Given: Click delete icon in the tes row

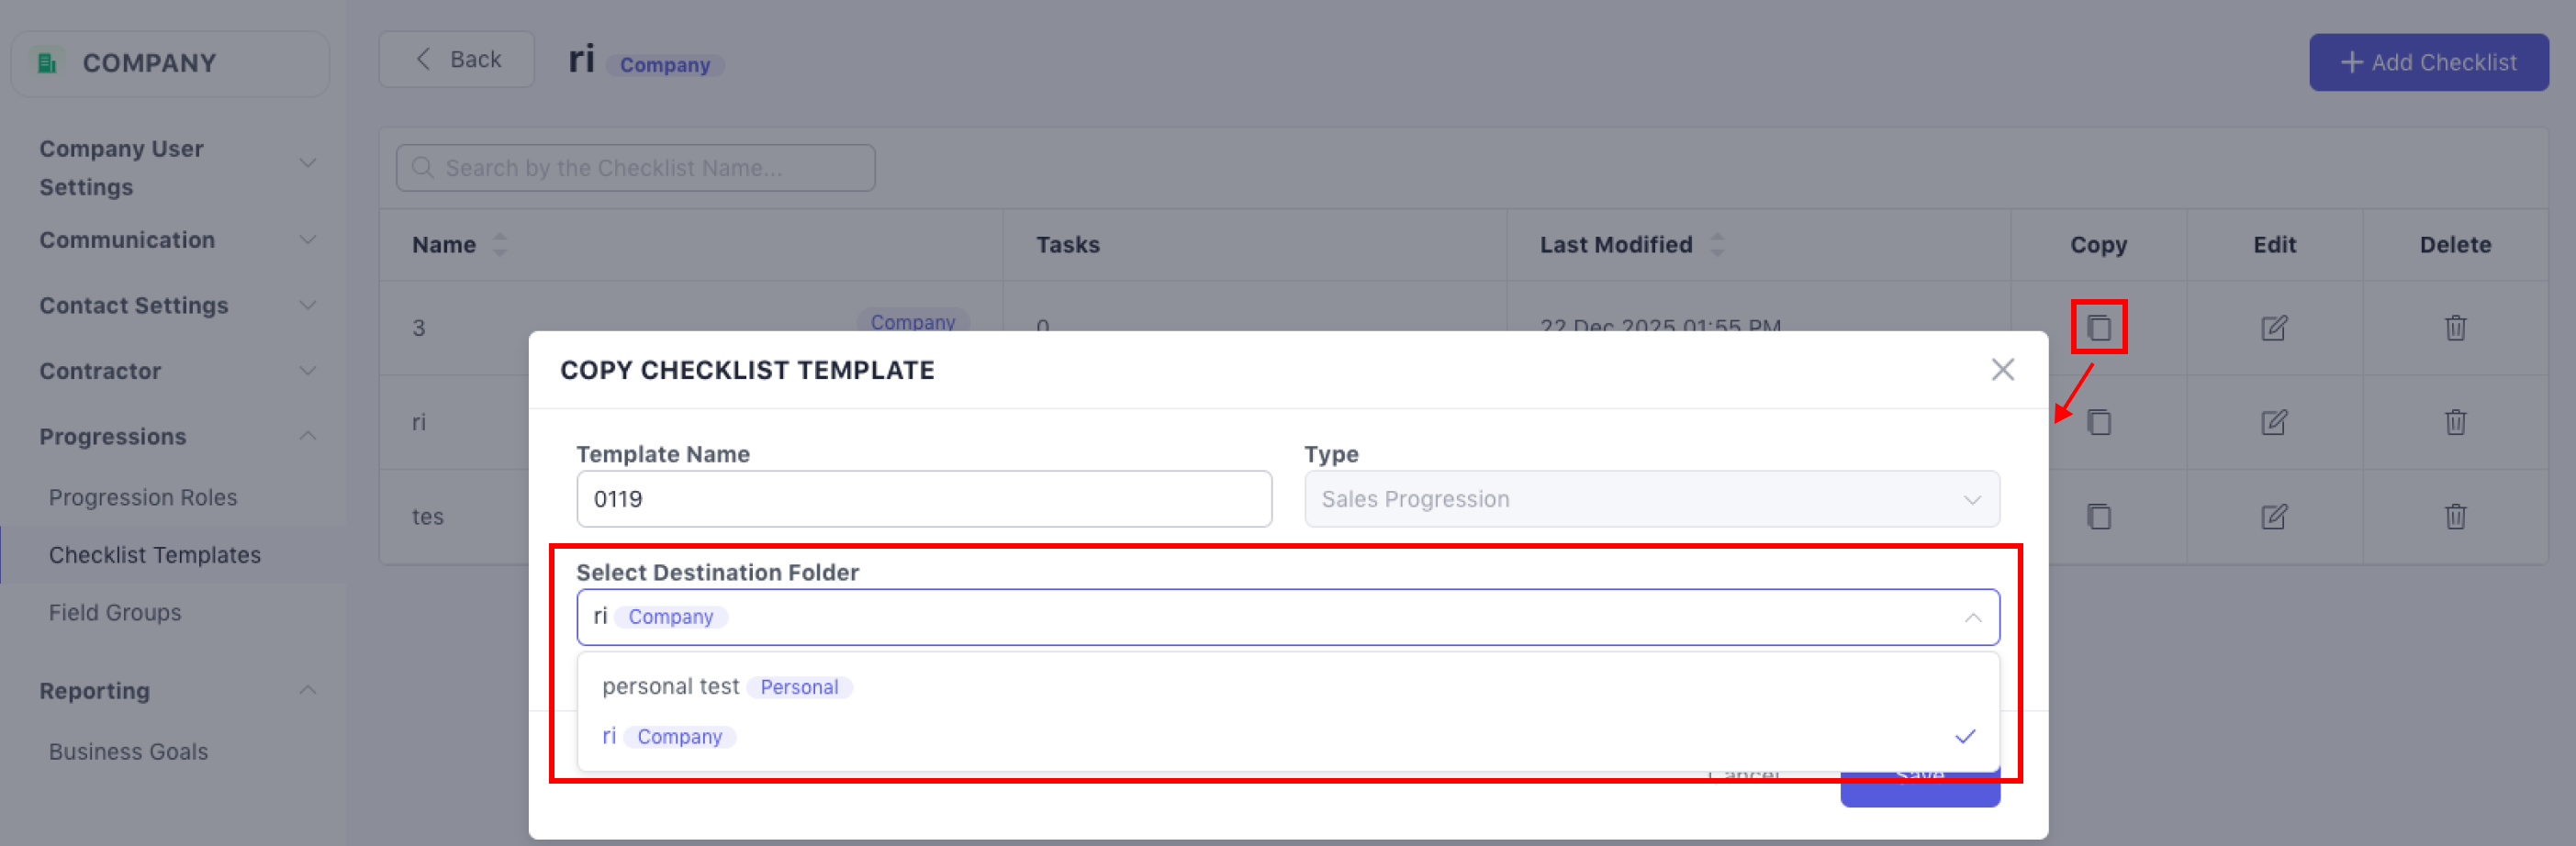Looking at the screenshot, I should pos(2454,516).
